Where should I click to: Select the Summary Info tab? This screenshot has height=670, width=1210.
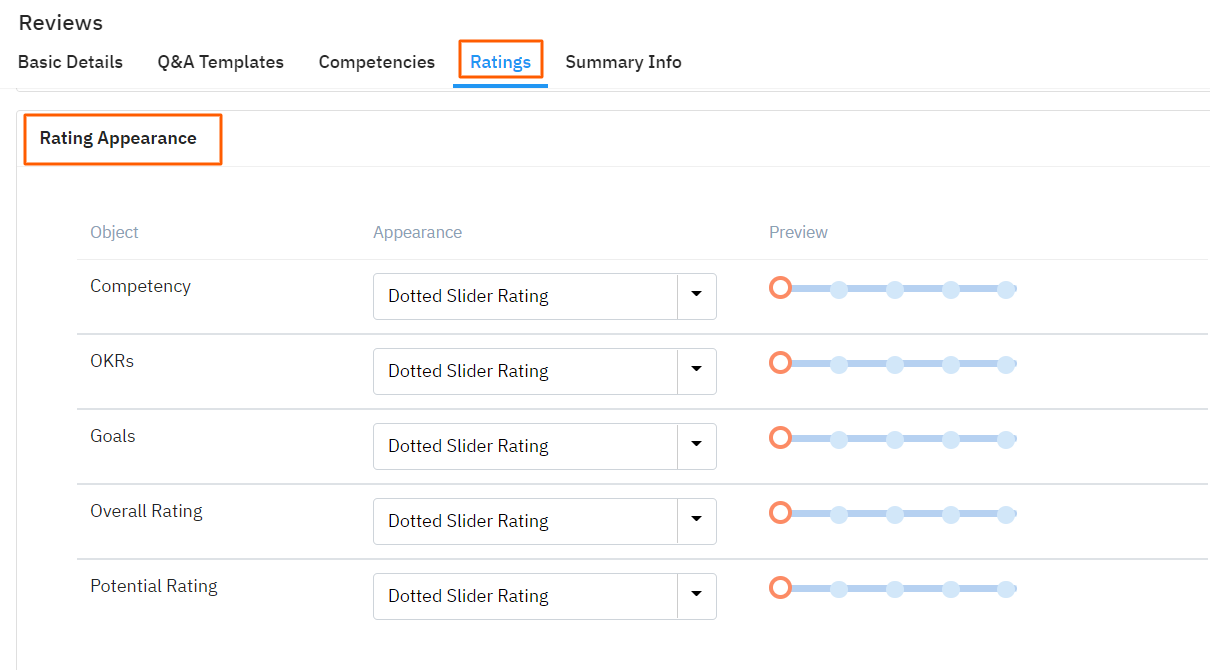click(623, 62)
